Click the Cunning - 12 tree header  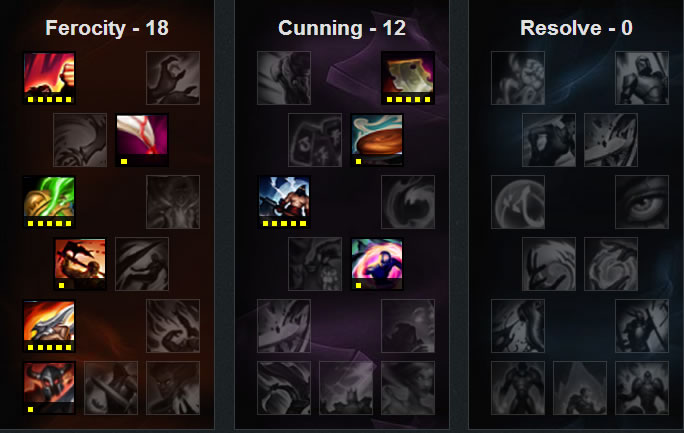342,28
